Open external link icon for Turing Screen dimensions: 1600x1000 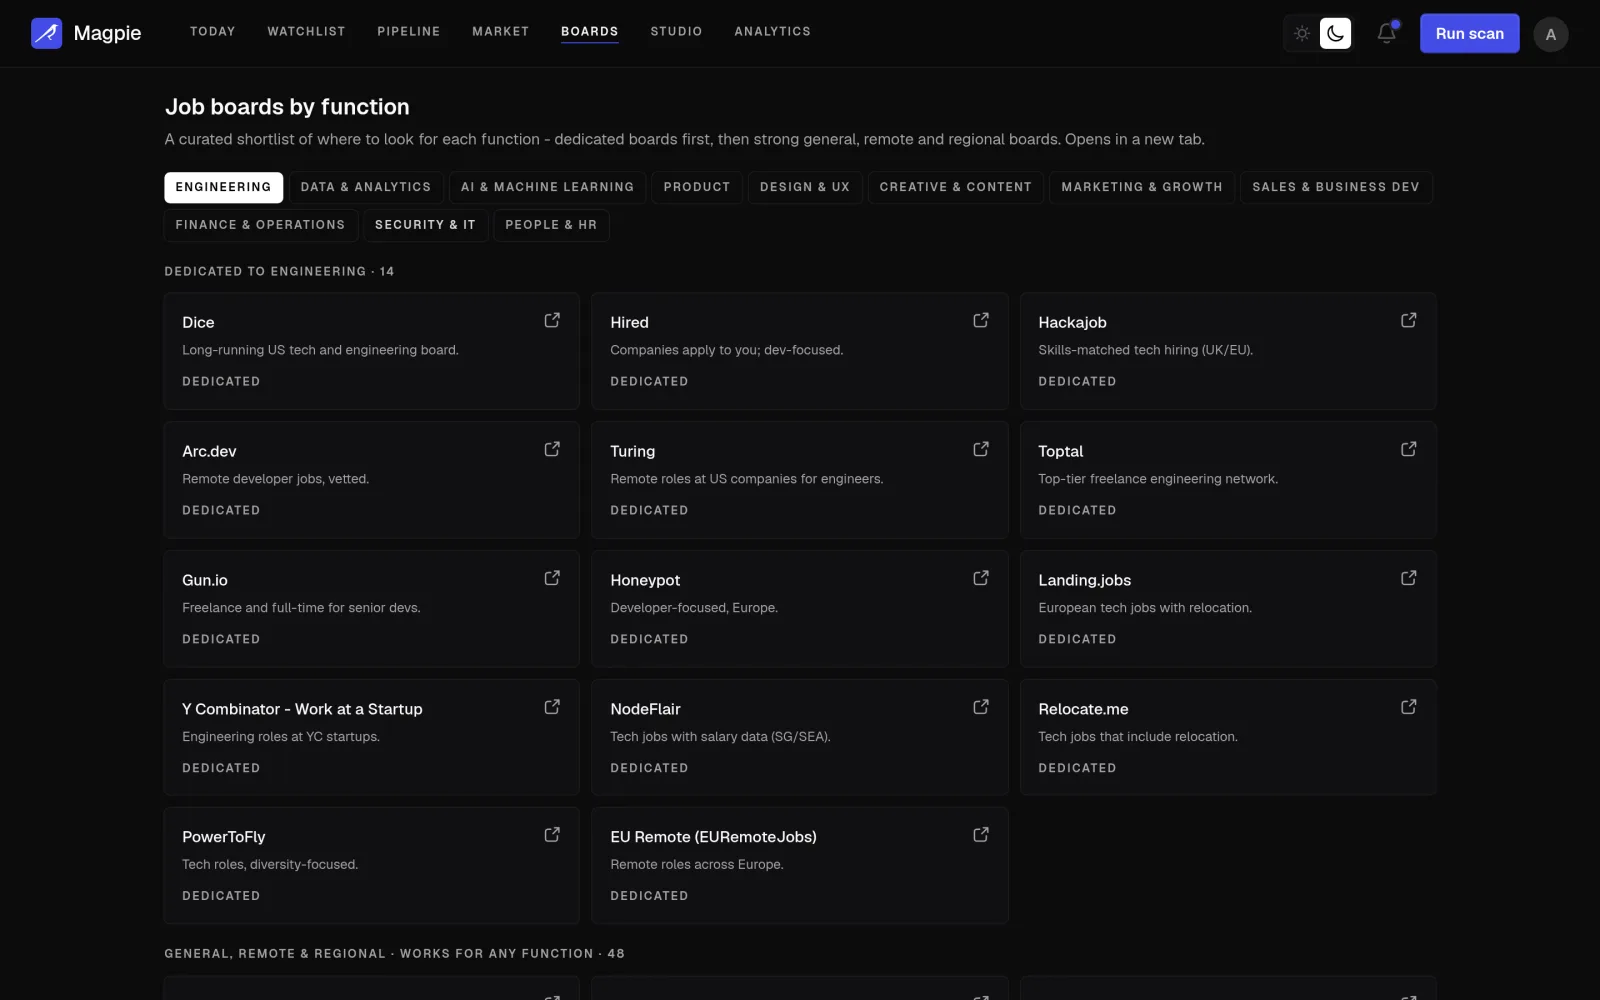coord(981,449)
